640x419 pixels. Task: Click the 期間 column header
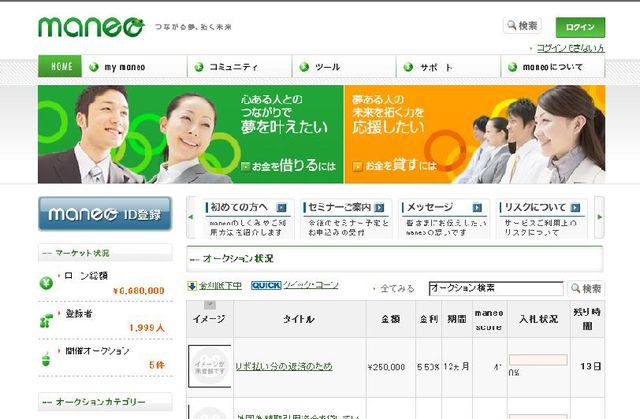457,319
